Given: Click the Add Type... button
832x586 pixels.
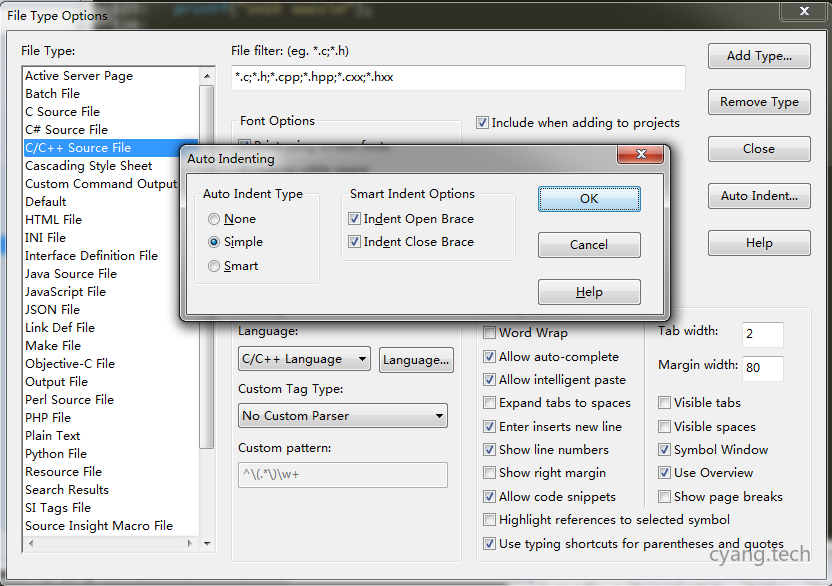Looking at the screenshot, I should pyautogui.click(x=758, y=56).
